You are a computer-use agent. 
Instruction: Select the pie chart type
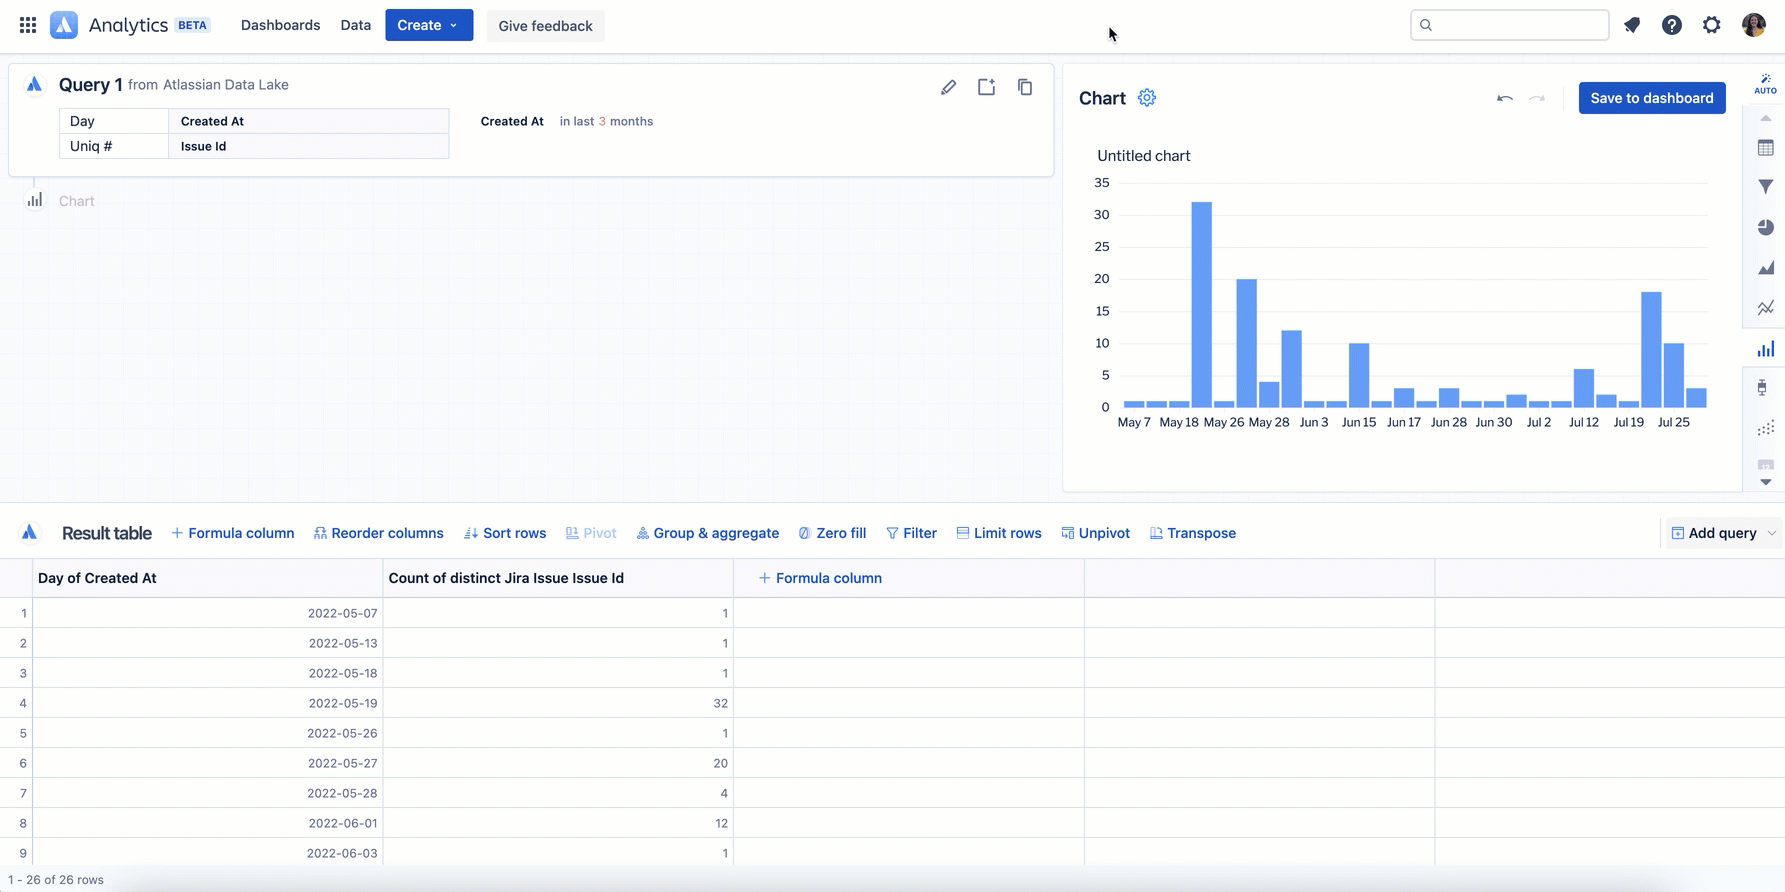click(x=1766, y=227)
